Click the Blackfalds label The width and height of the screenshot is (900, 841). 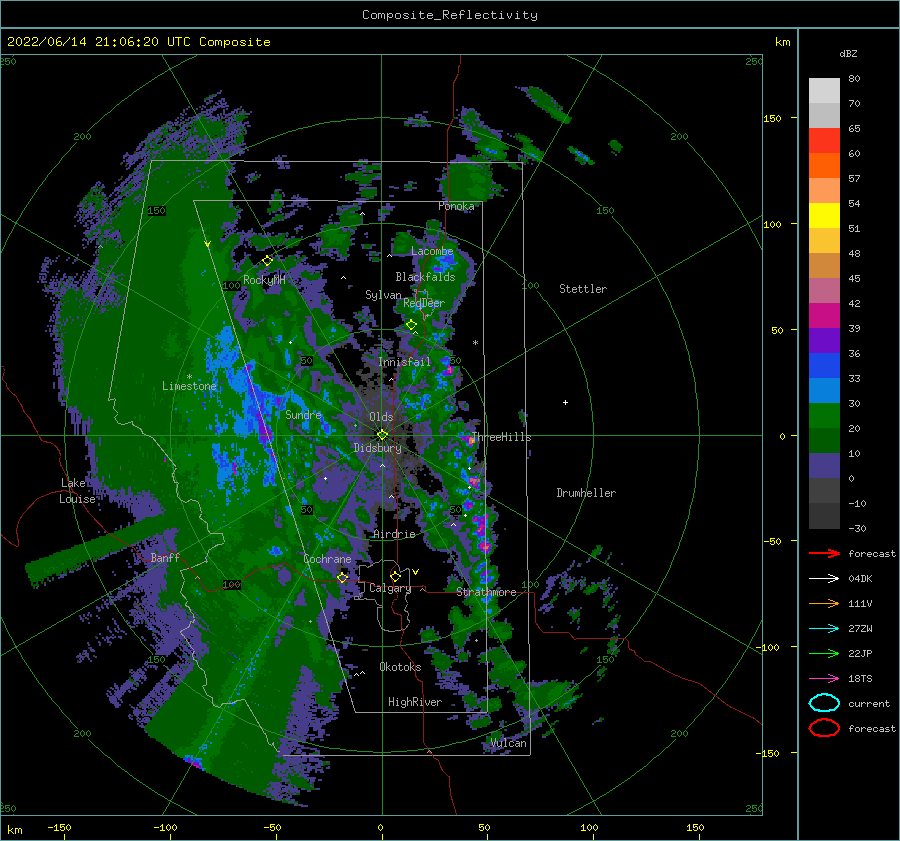coord(425,277)
